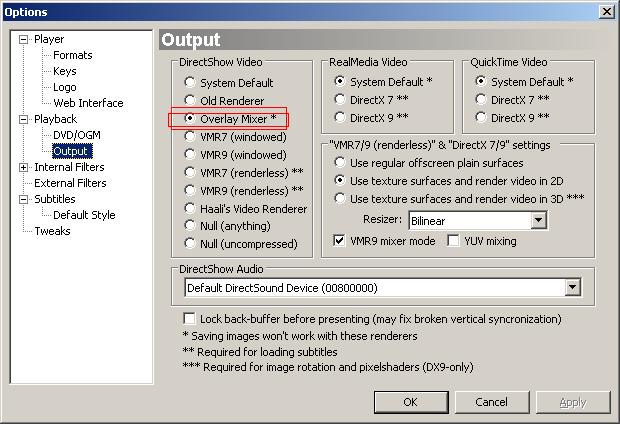The width and height of the screenshot is (620, 424).
Task: Click the Bilinear resizer combo box
Action: coord(478,220)
